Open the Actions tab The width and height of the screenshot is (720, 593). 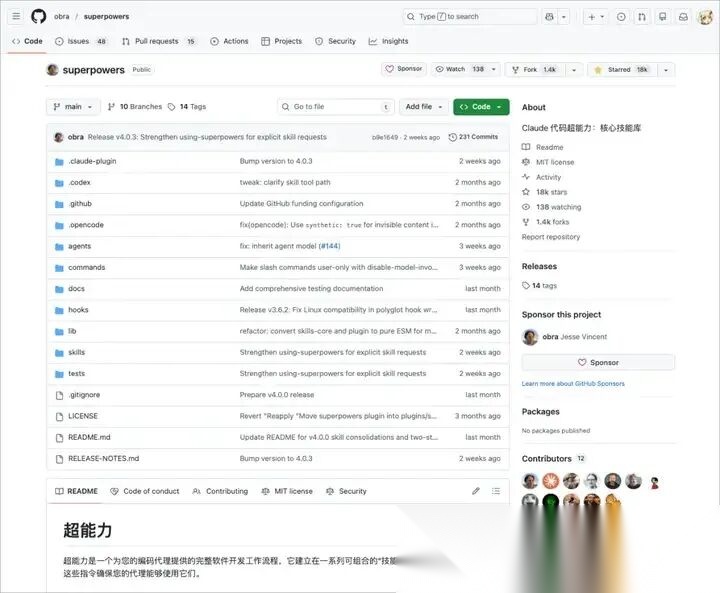[229, 41]
